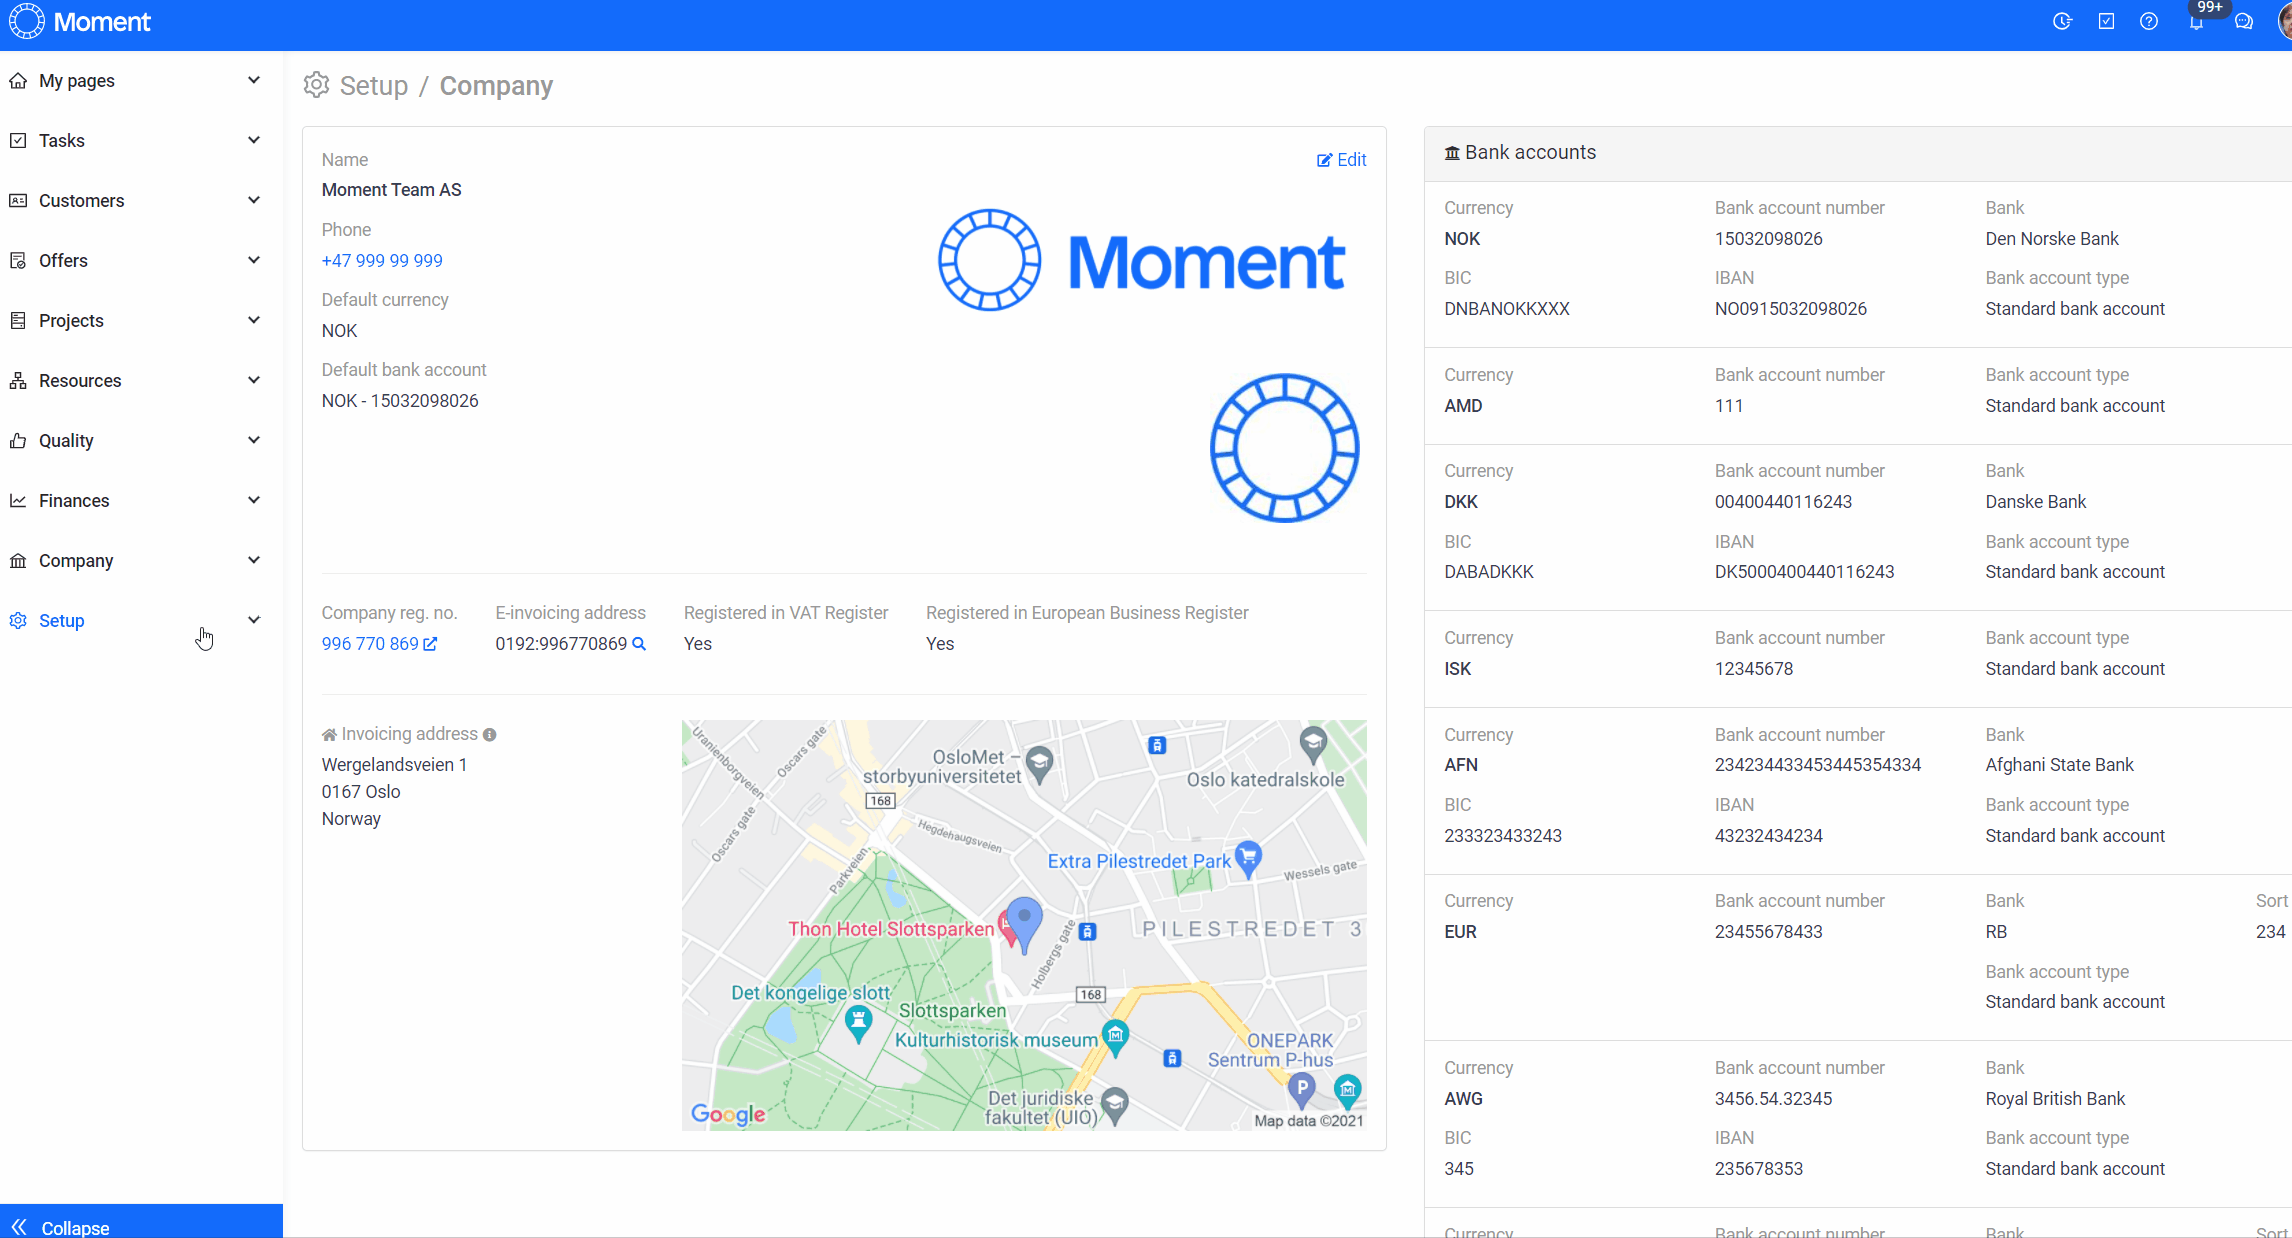Click phone number +47 999 99 999
This screenshot has height=1238, width=2292.
pyautogui.click(x=382, y=261)
